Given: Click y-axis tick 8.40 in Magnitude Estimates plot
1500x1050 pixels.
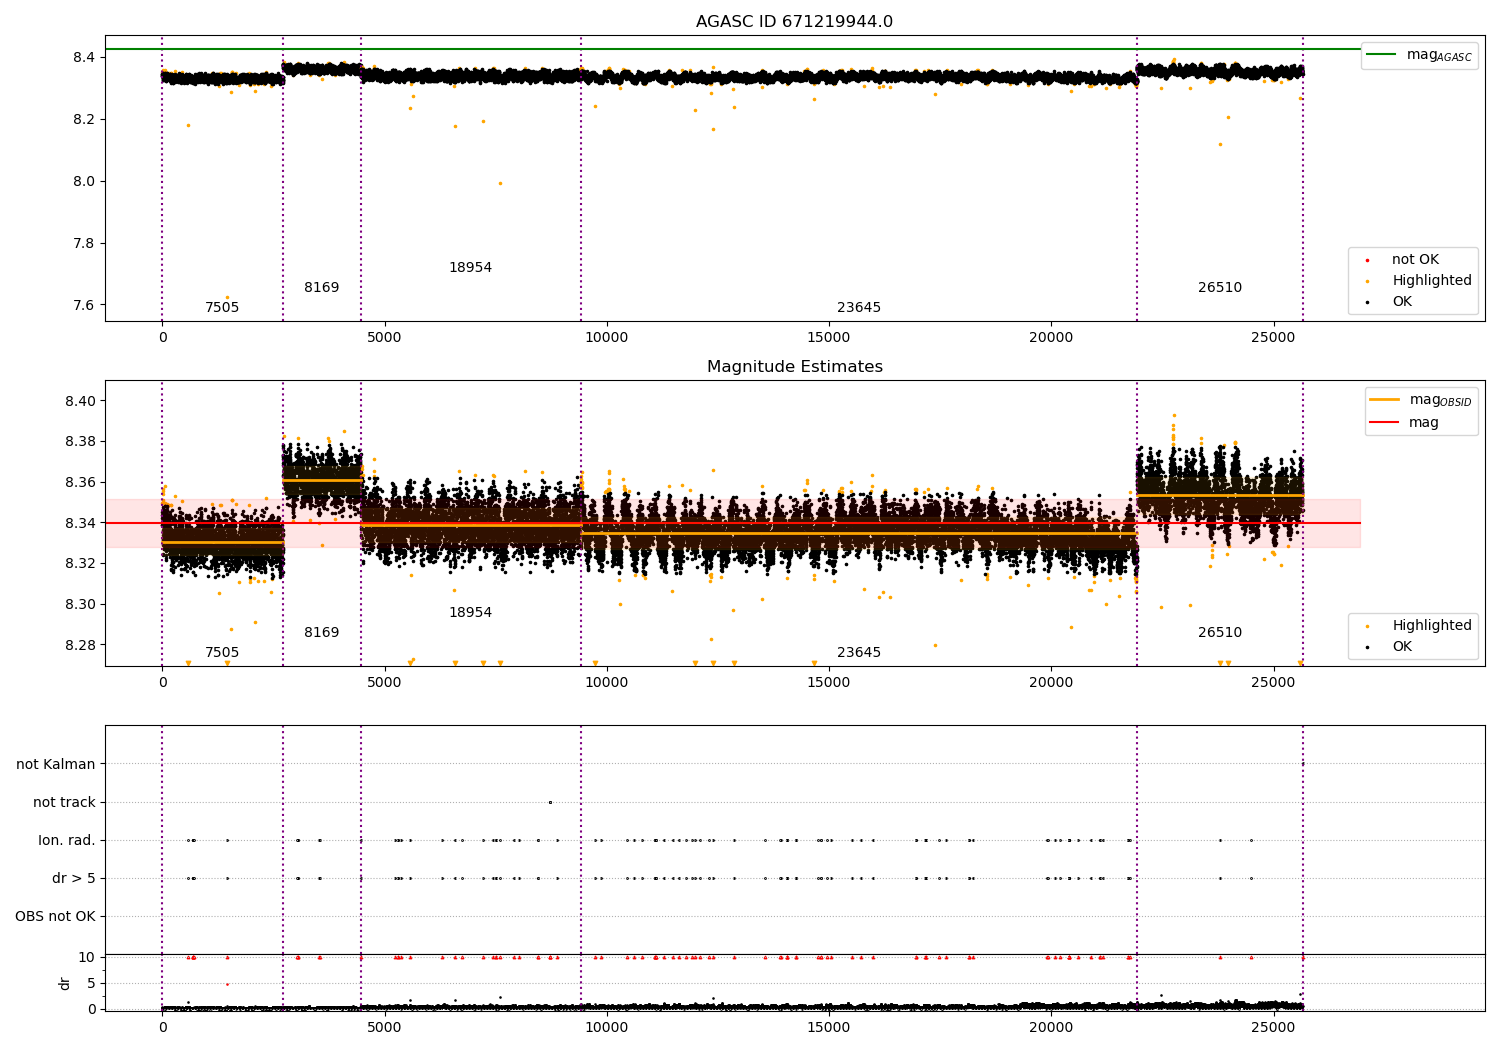Looking at the screenshot, I should 80,402.
